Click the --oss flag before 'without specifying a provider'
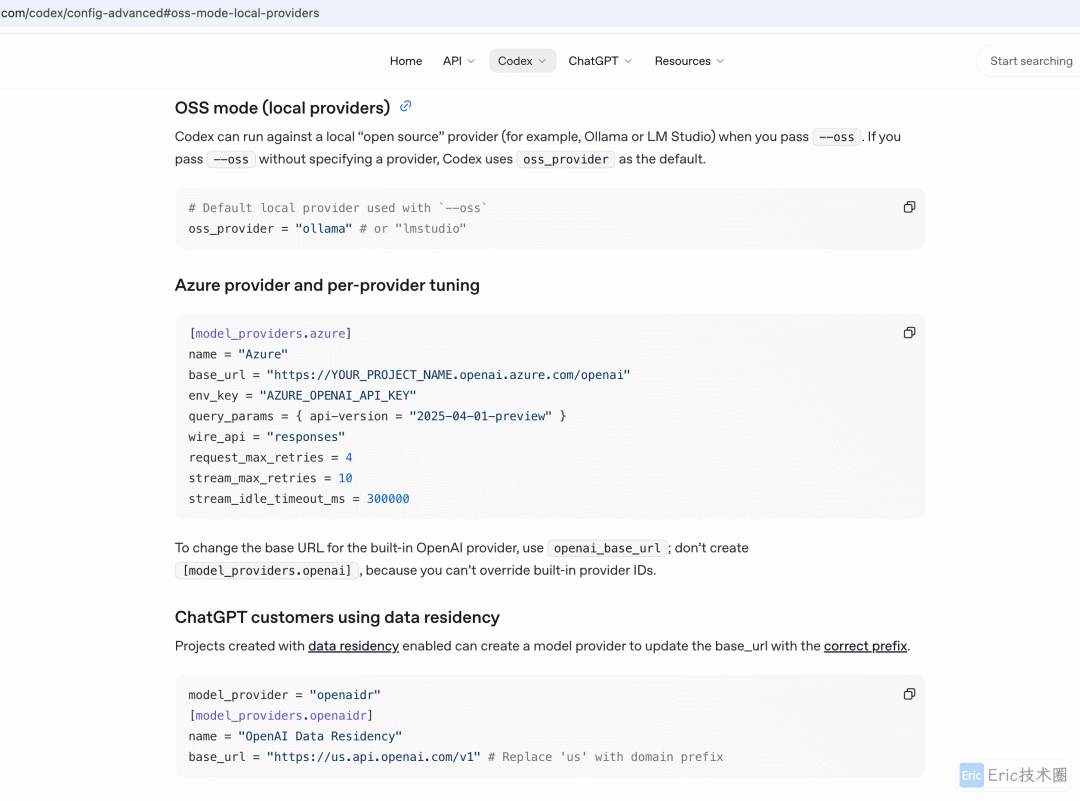Viewport: 1080px width, 801px height. pyautogui.click(x=231, y=159)
